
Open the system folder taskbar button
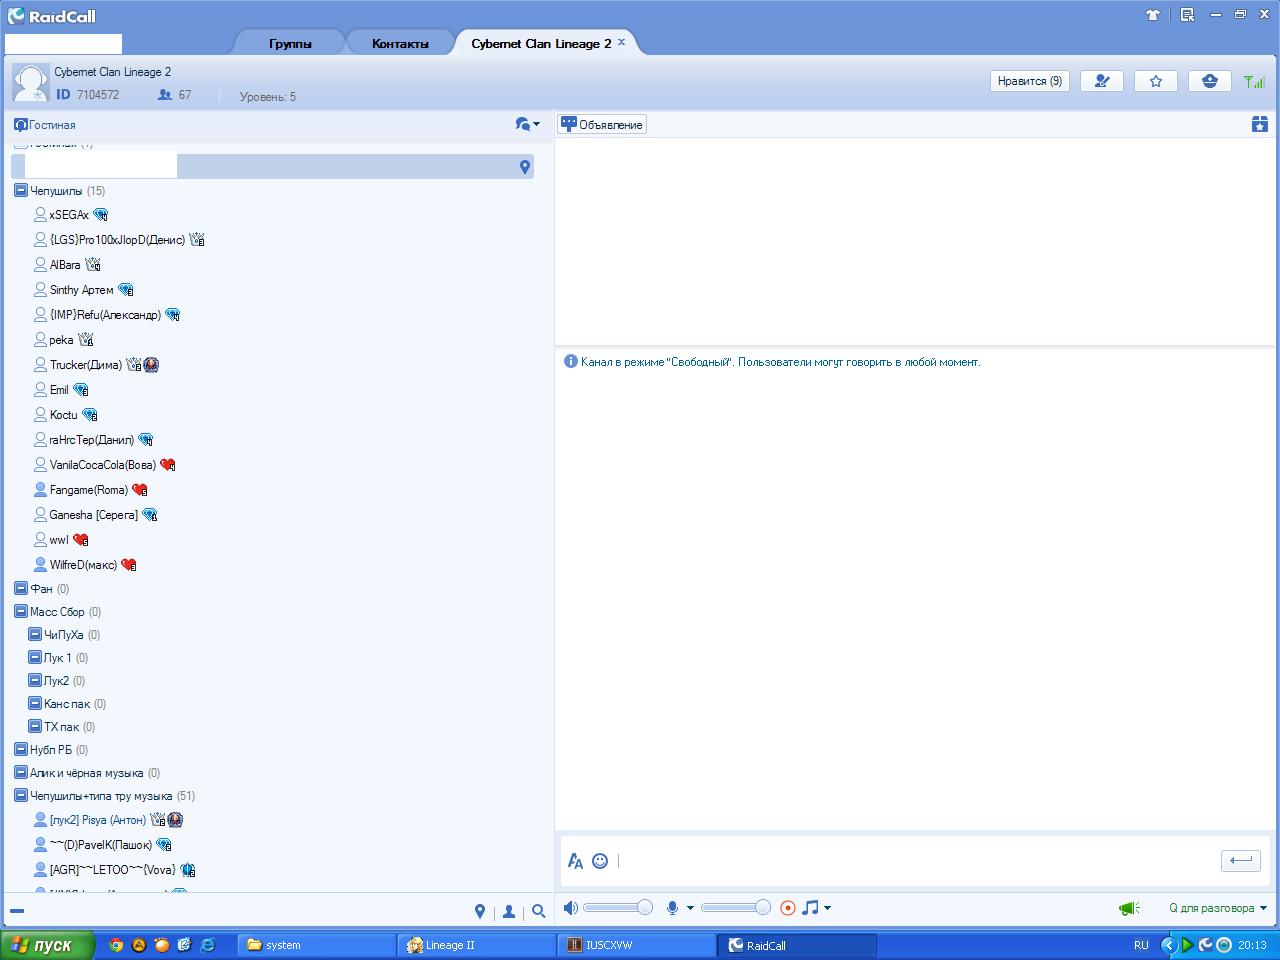317,945
